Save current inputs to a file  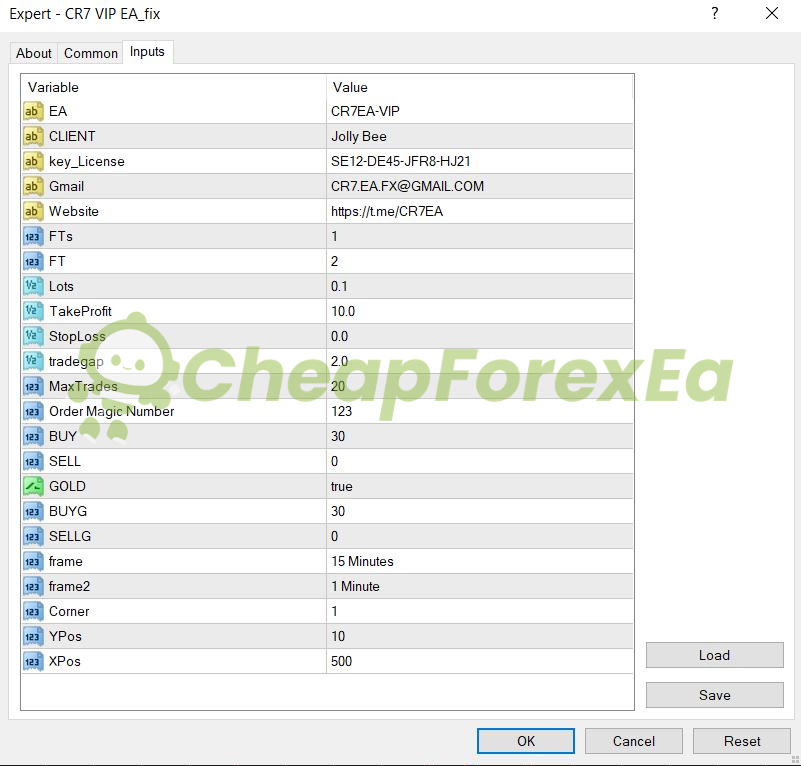[714, 695]
